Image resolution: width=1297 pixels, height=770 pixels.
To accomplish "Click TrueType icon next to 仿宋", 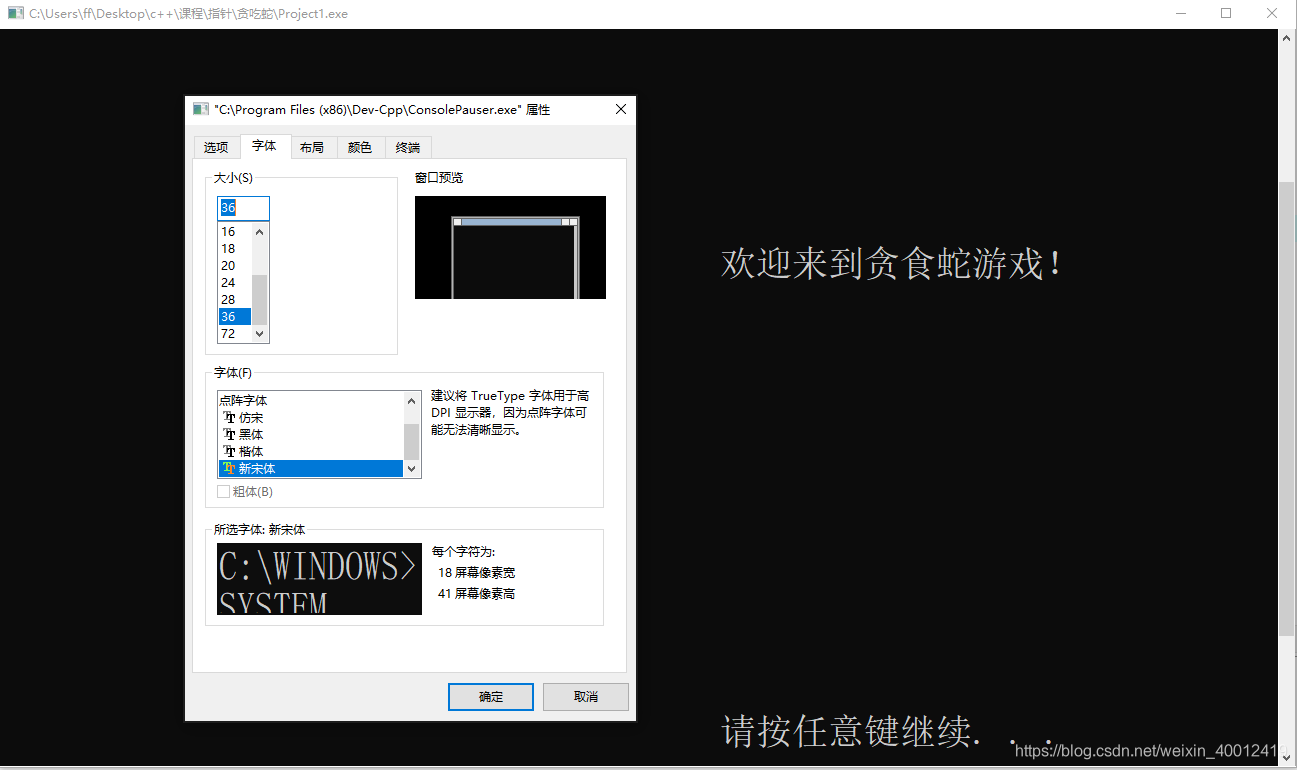I will tap(229, 418).
